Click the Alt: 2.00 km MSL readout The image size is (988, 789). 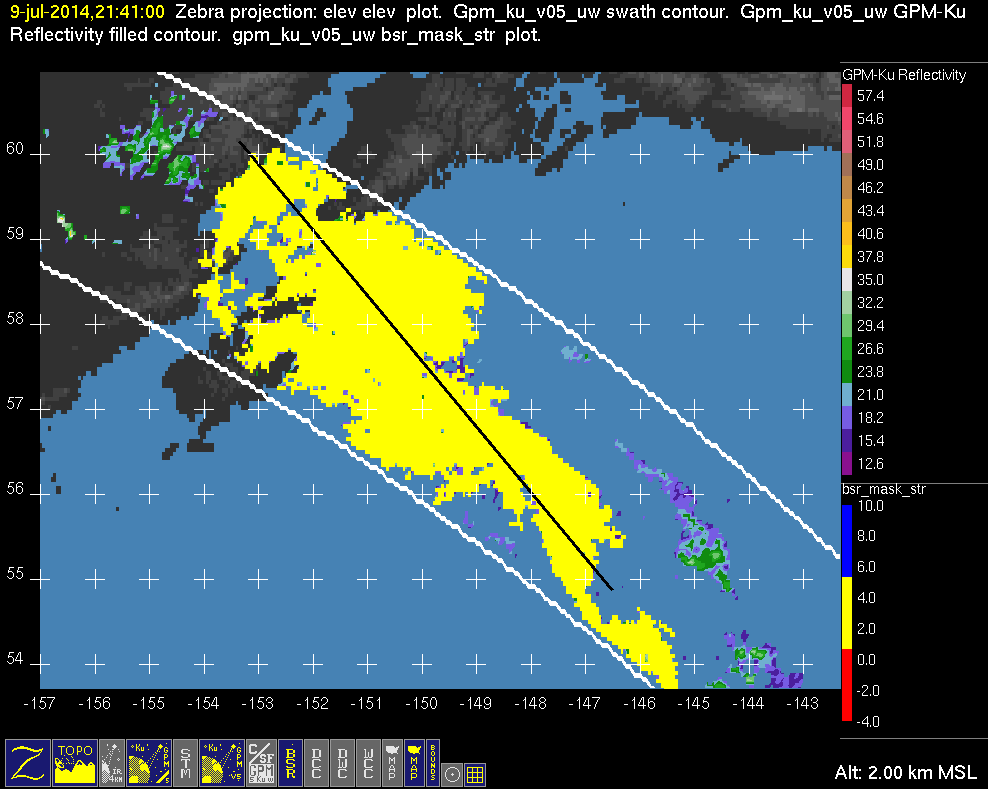[x=905, y=772]
